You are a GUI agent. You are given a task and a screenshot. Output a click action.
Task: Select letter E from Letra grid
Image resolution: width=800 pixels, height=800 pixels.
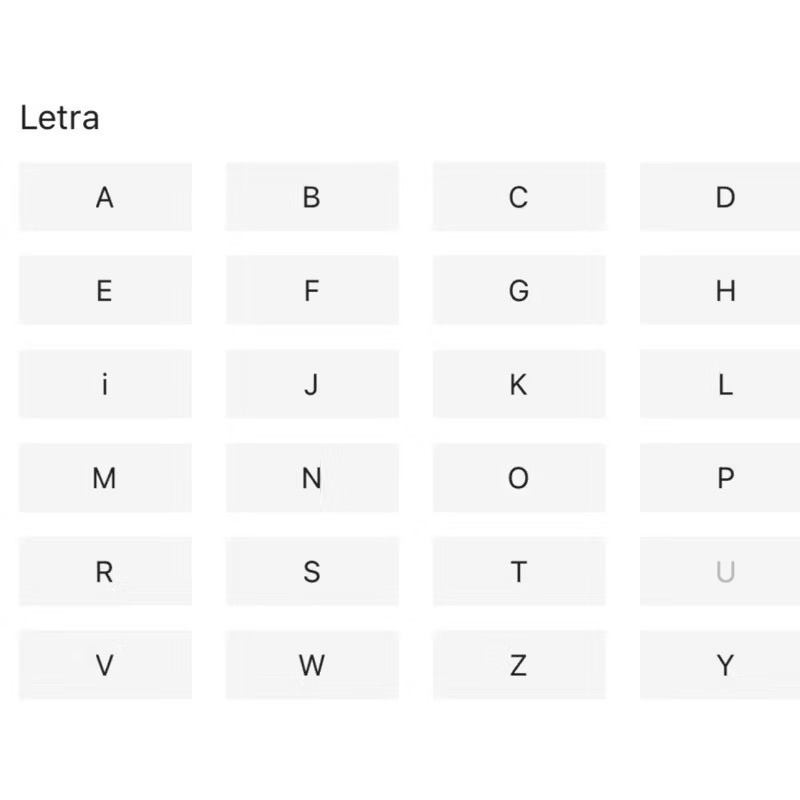(x=105, y=291)
